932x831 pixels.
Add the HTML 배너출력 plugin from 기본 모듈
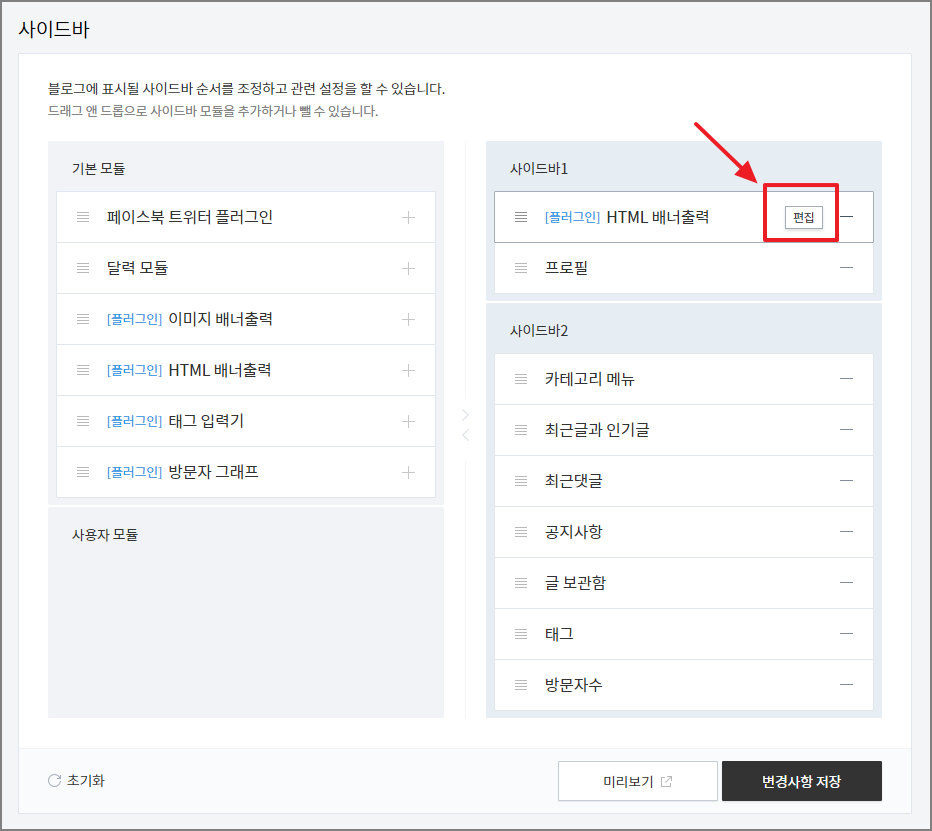point(408,370)
